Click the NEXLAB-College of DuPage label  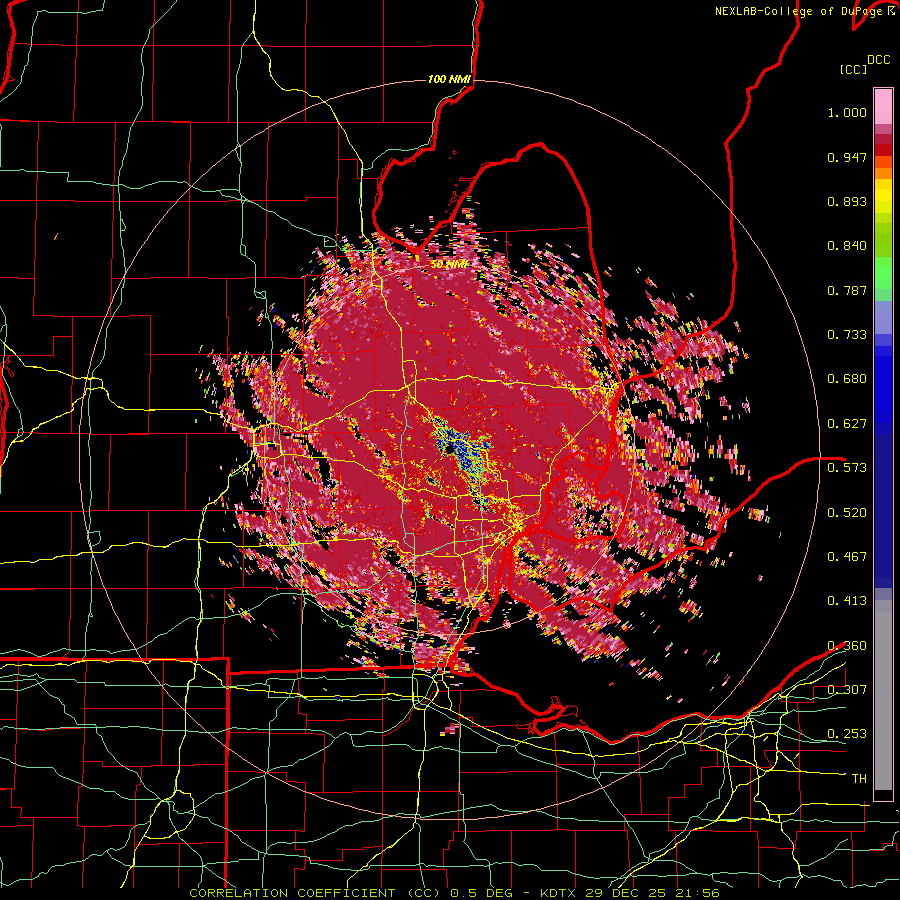point(800,11)
